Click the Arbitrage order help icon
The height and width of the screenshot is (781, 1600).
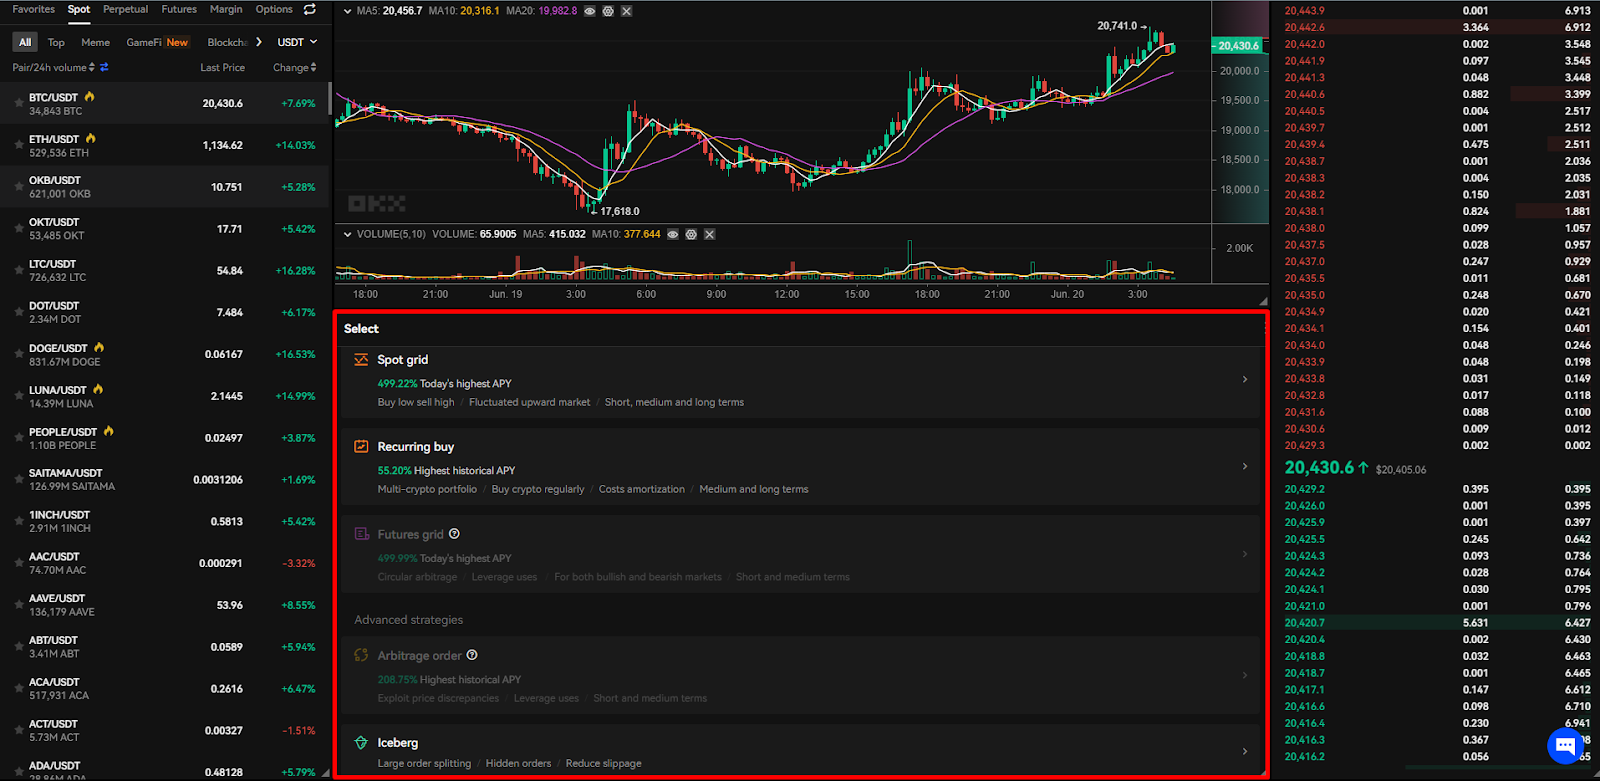[472, 655]
